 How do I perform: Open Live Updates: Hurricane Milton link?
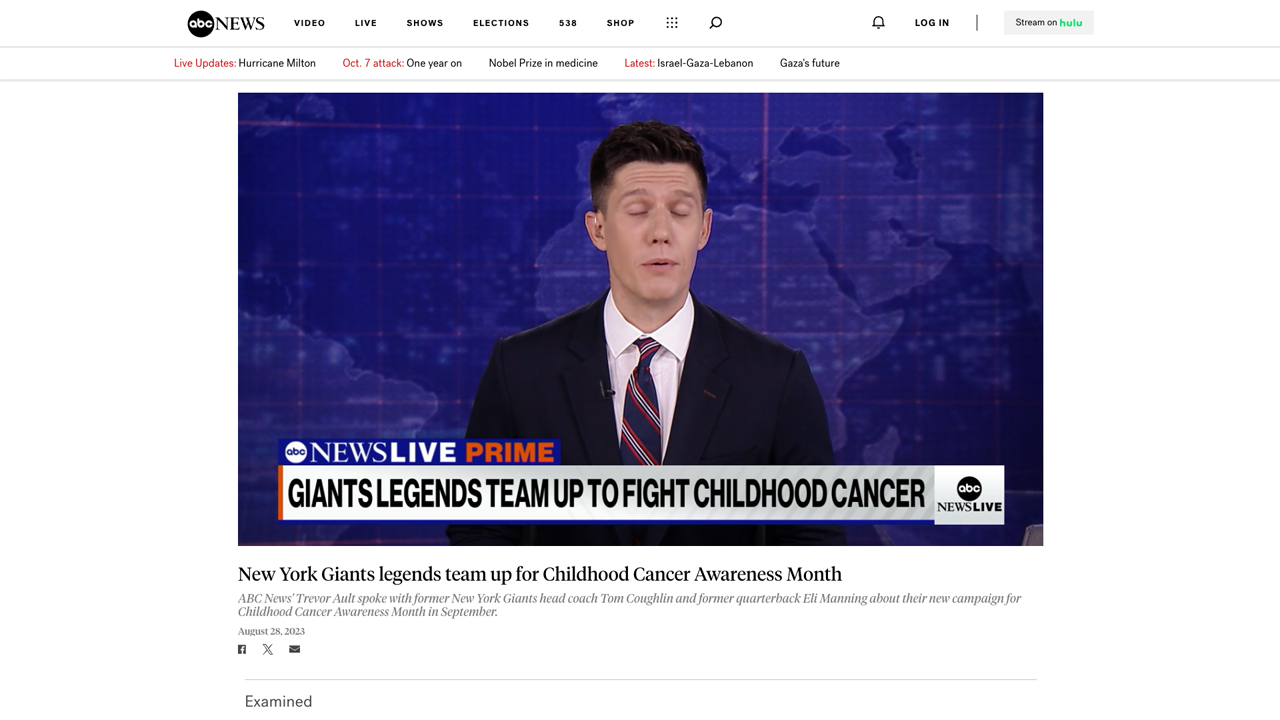[x=245, y=63]
